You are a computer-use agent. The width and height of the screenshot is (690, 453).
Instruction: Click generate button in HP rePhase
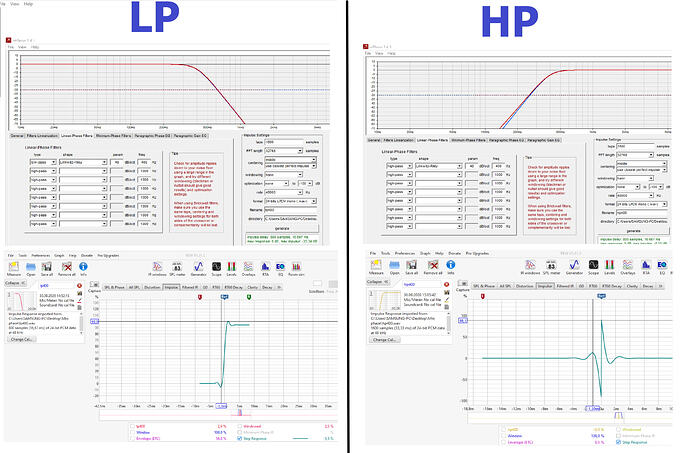coord(633,231)
